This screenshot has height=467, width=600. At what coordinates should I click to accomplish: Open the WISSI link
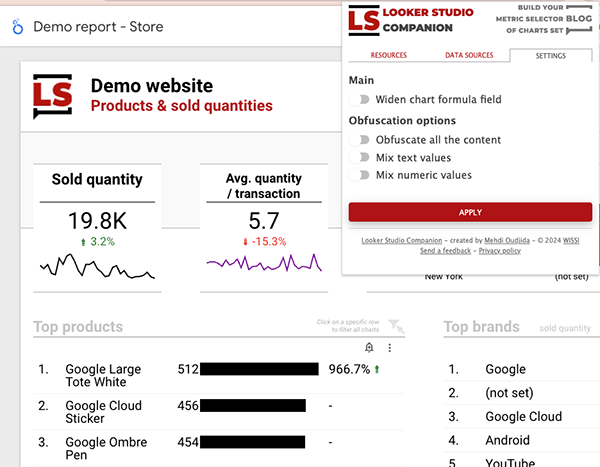click(x=571, y=240)
